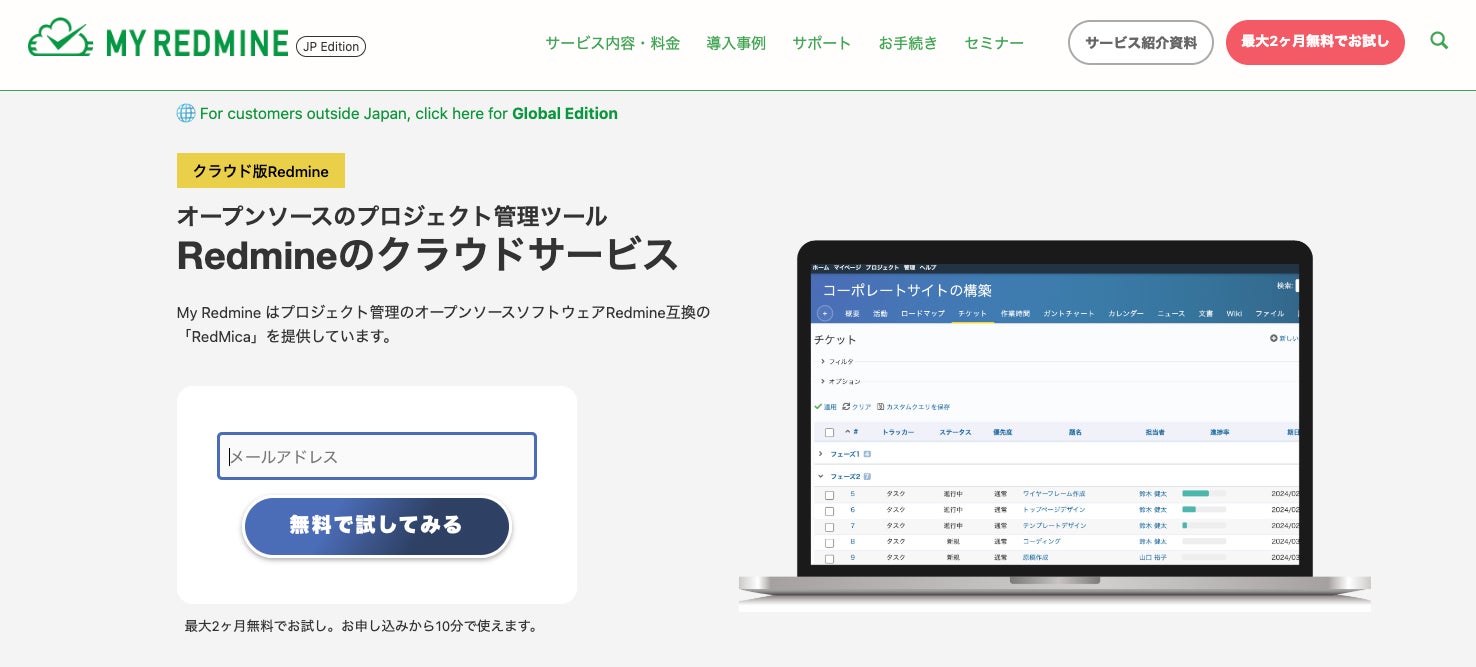Image resolution: width=1476 pixels, height=667 pixels.
Task: Click the red 最大2ヶ月無料でお試し button
Action: [x=1315, y=42]
